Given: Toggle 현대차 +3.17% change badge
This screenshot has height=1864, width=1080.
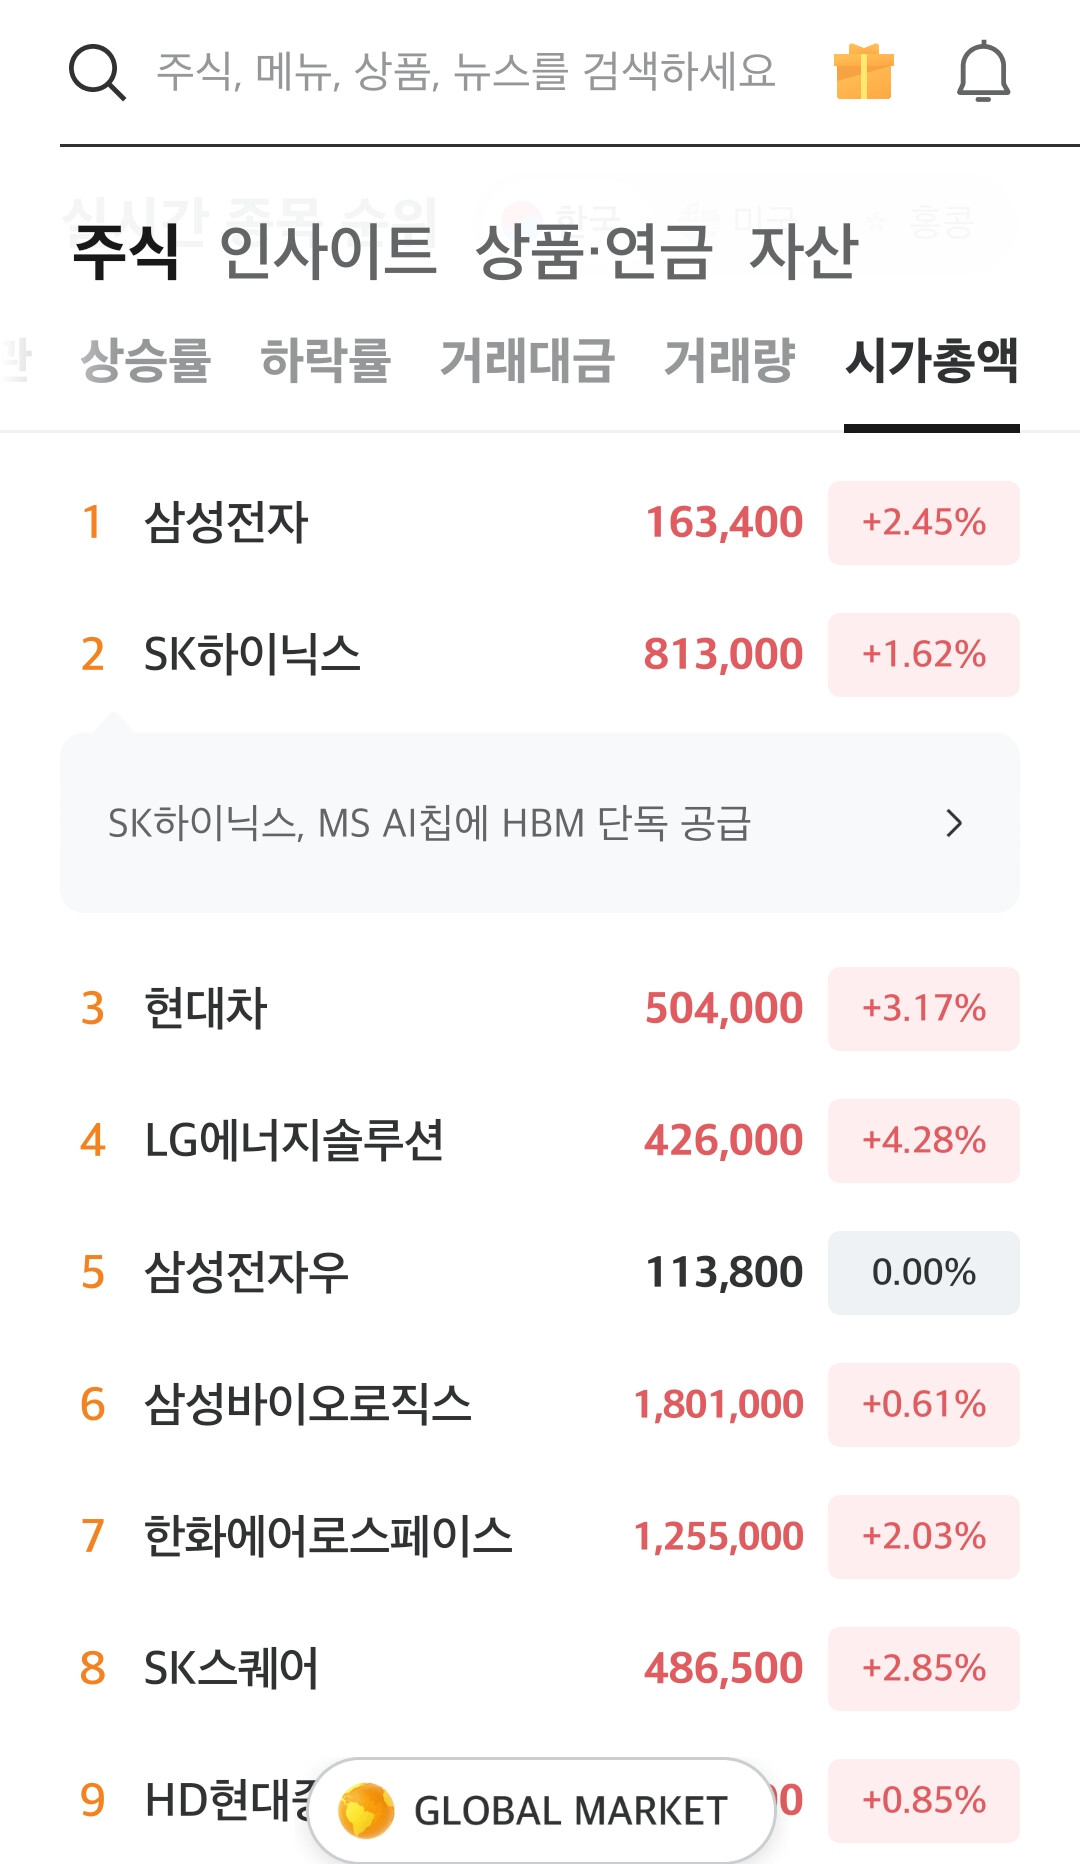Looking at the screenshot, I should tap(923, 1008).
